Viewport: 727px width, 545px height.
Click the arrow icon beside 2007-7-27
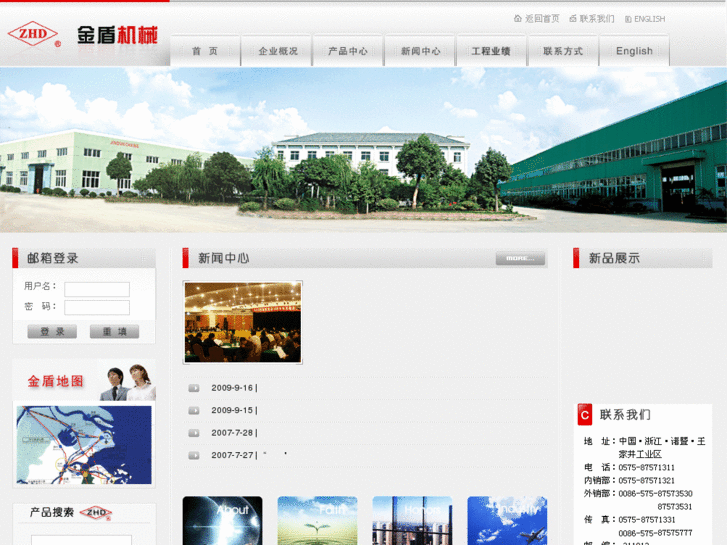pos(194,455)
